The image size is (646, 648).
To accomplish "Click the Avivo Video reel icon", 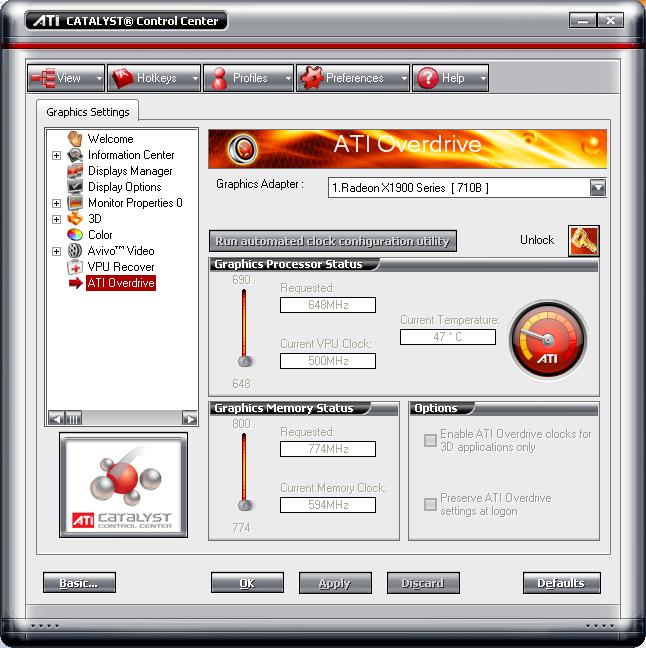I will click(x=75, y=251).
